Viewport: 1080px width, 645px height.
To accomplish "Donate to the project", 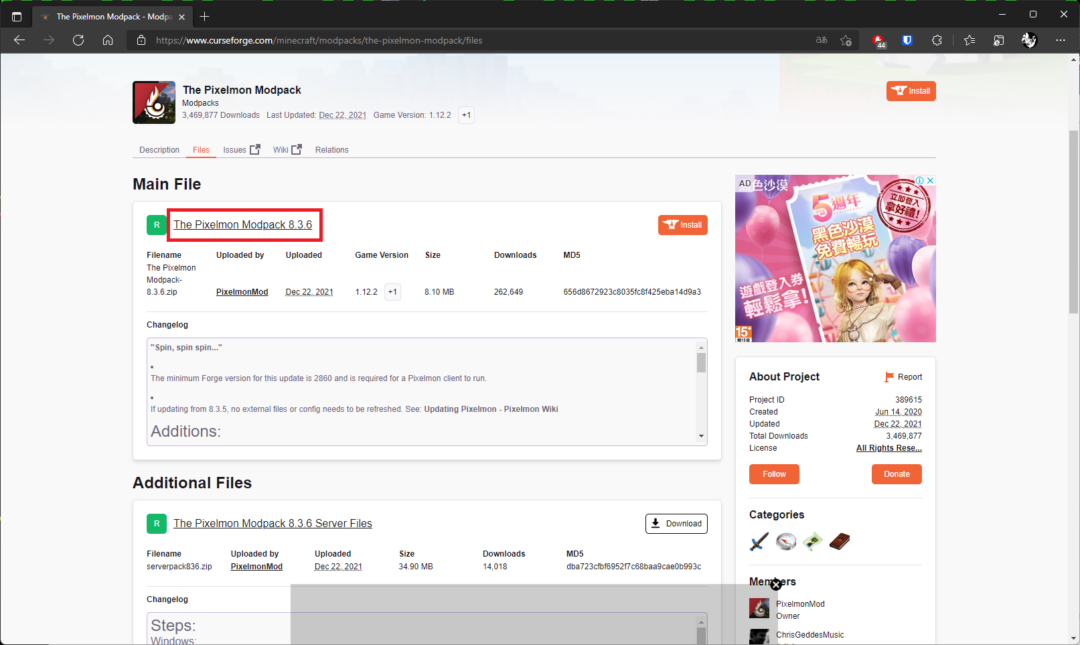I will tap(897, 474).
